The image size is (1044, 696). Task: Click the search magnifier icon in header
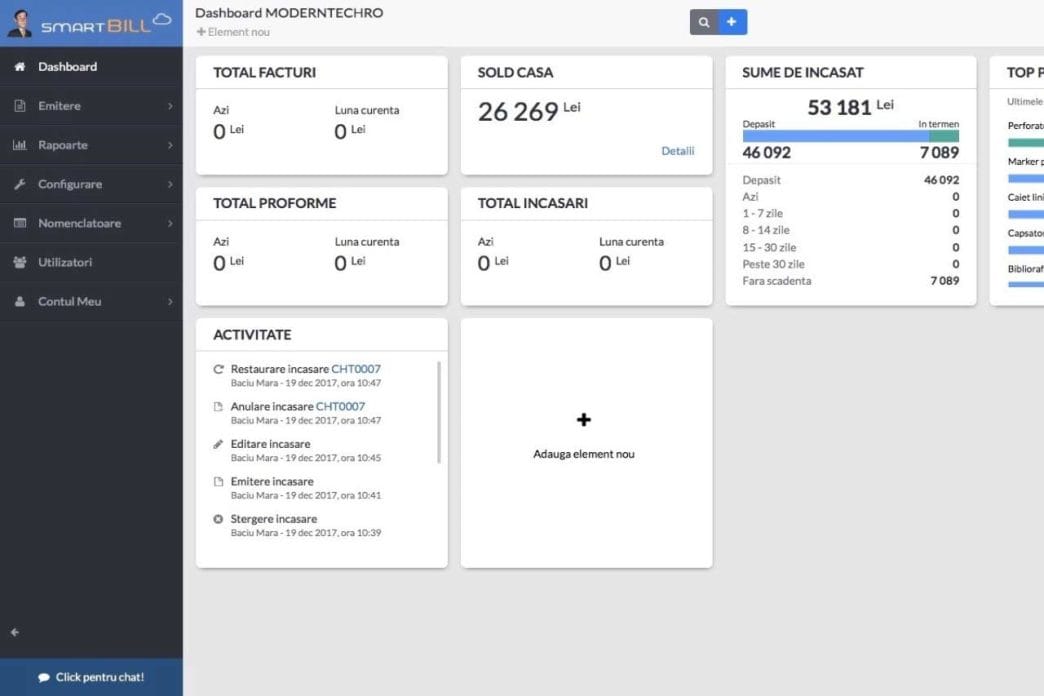coord(704,22)
